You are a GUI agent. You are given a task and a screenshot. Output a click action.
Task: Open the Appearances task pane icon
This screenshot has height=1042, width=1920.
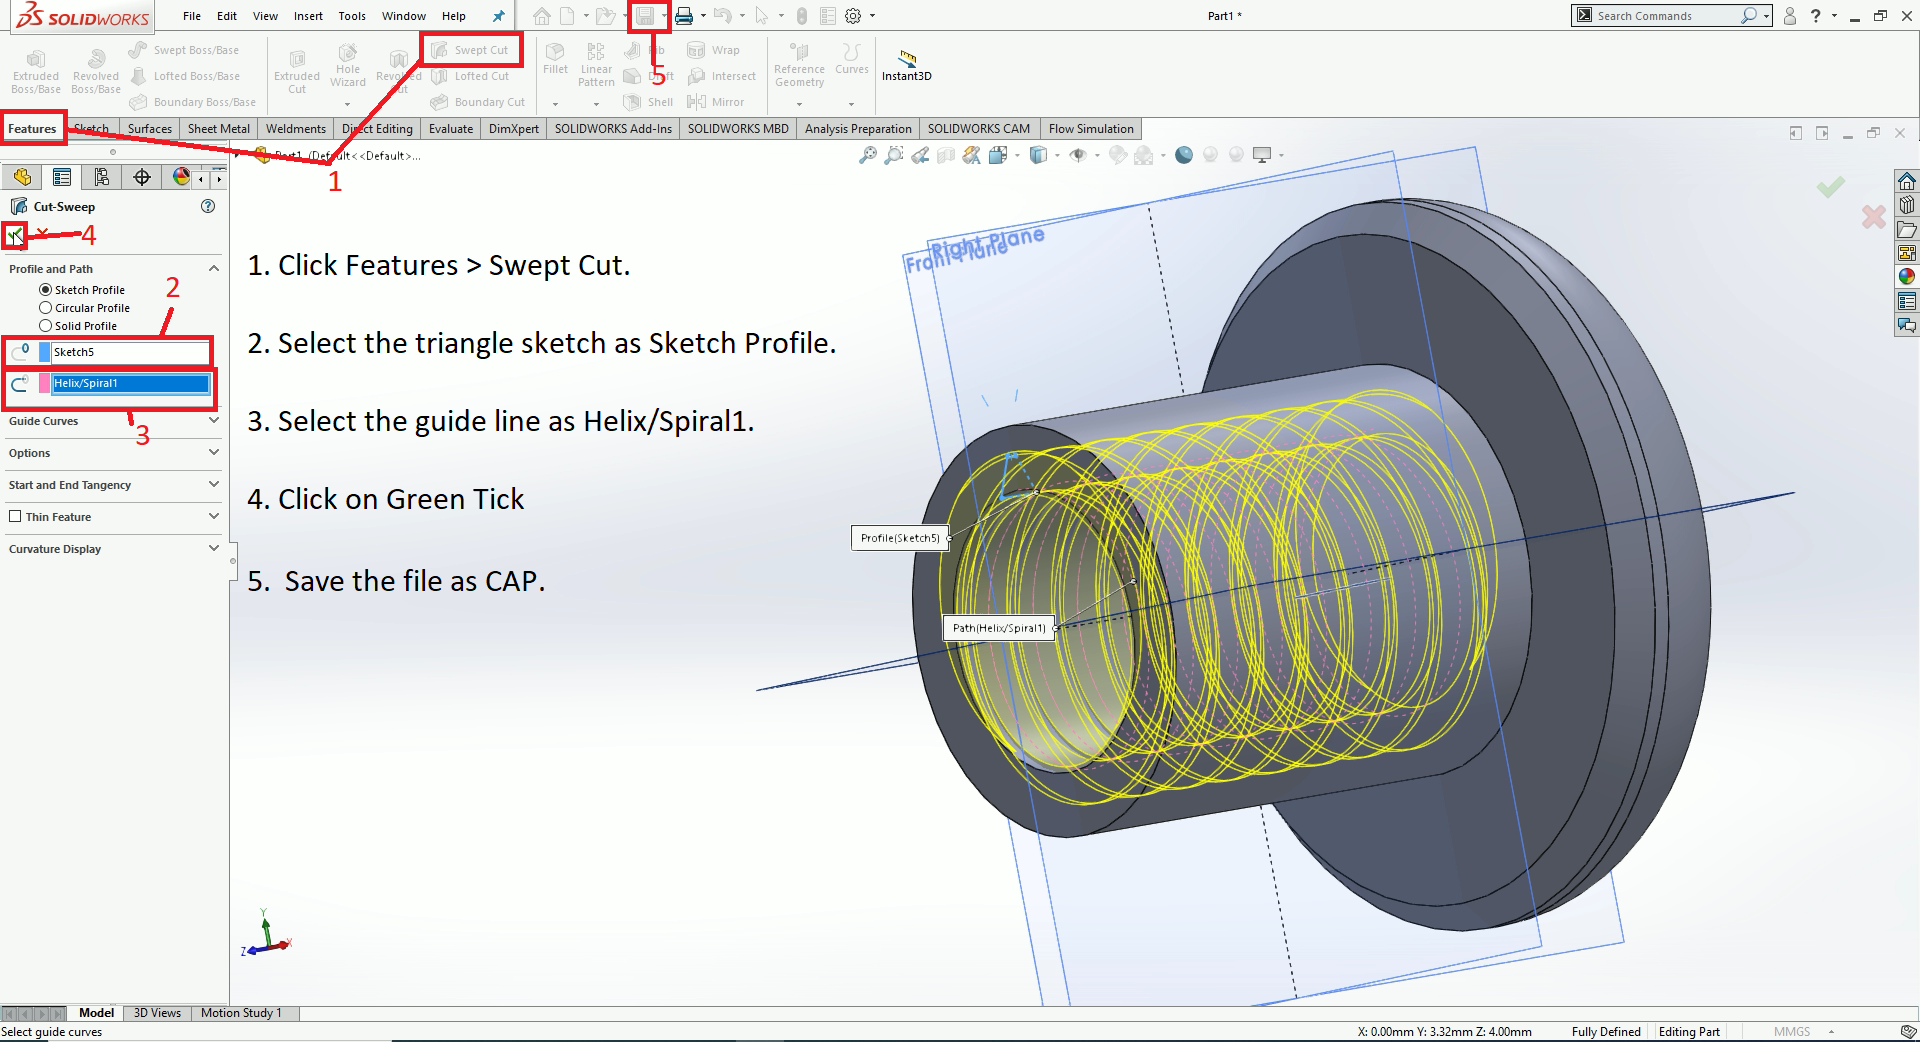click(1907, 277)
